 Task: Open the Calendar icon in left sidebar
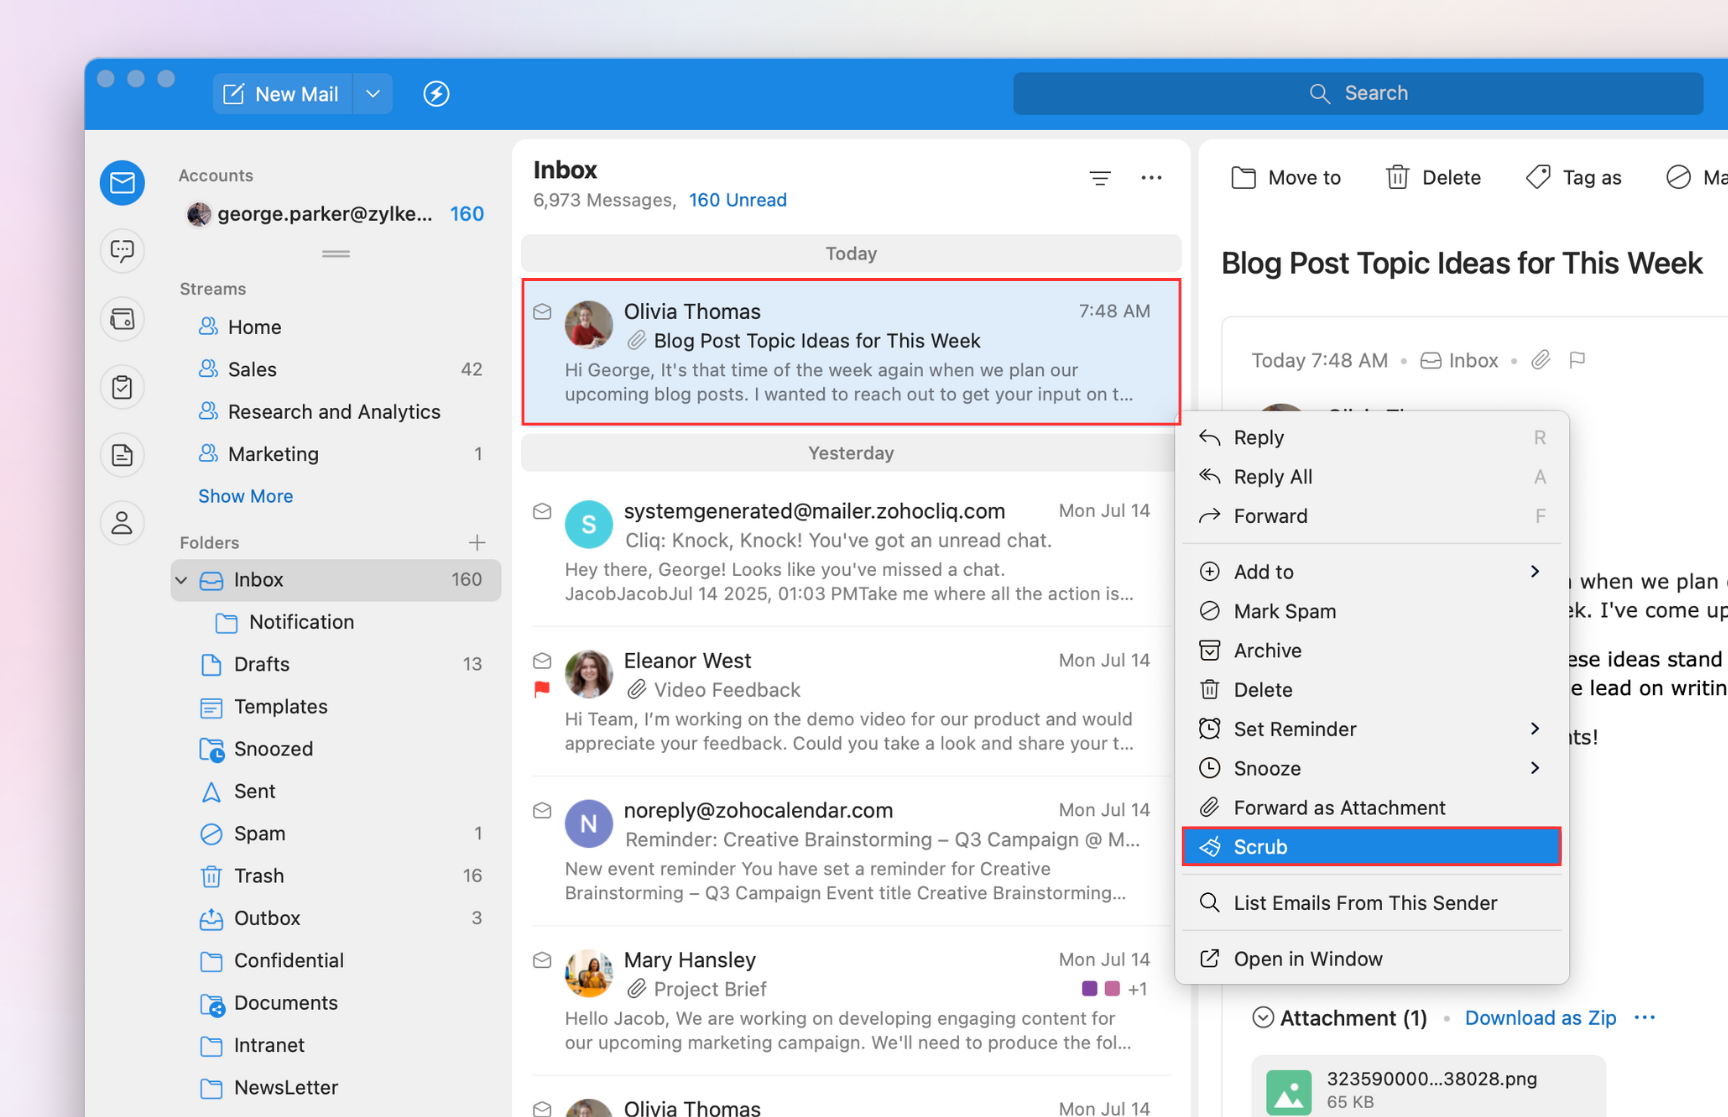[x=122, y=319]
